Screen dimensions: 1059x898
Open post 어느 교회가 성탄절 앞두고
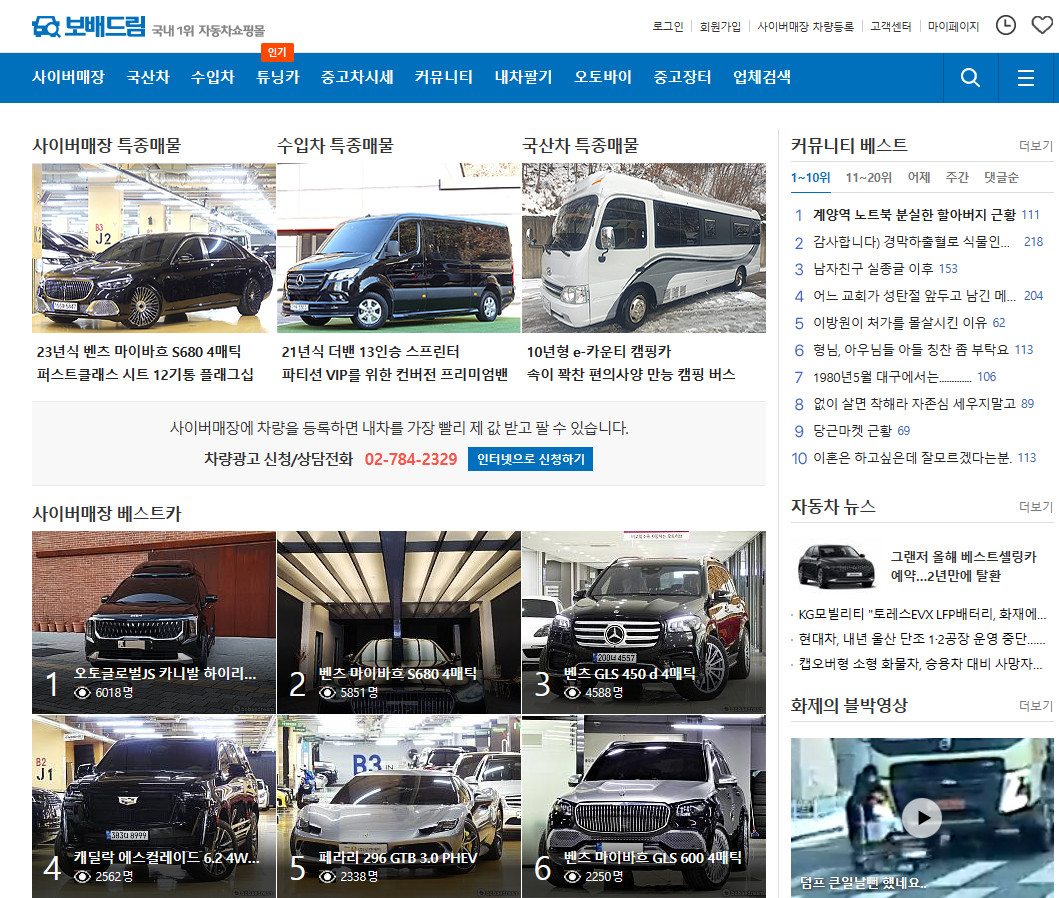(914, 296)
